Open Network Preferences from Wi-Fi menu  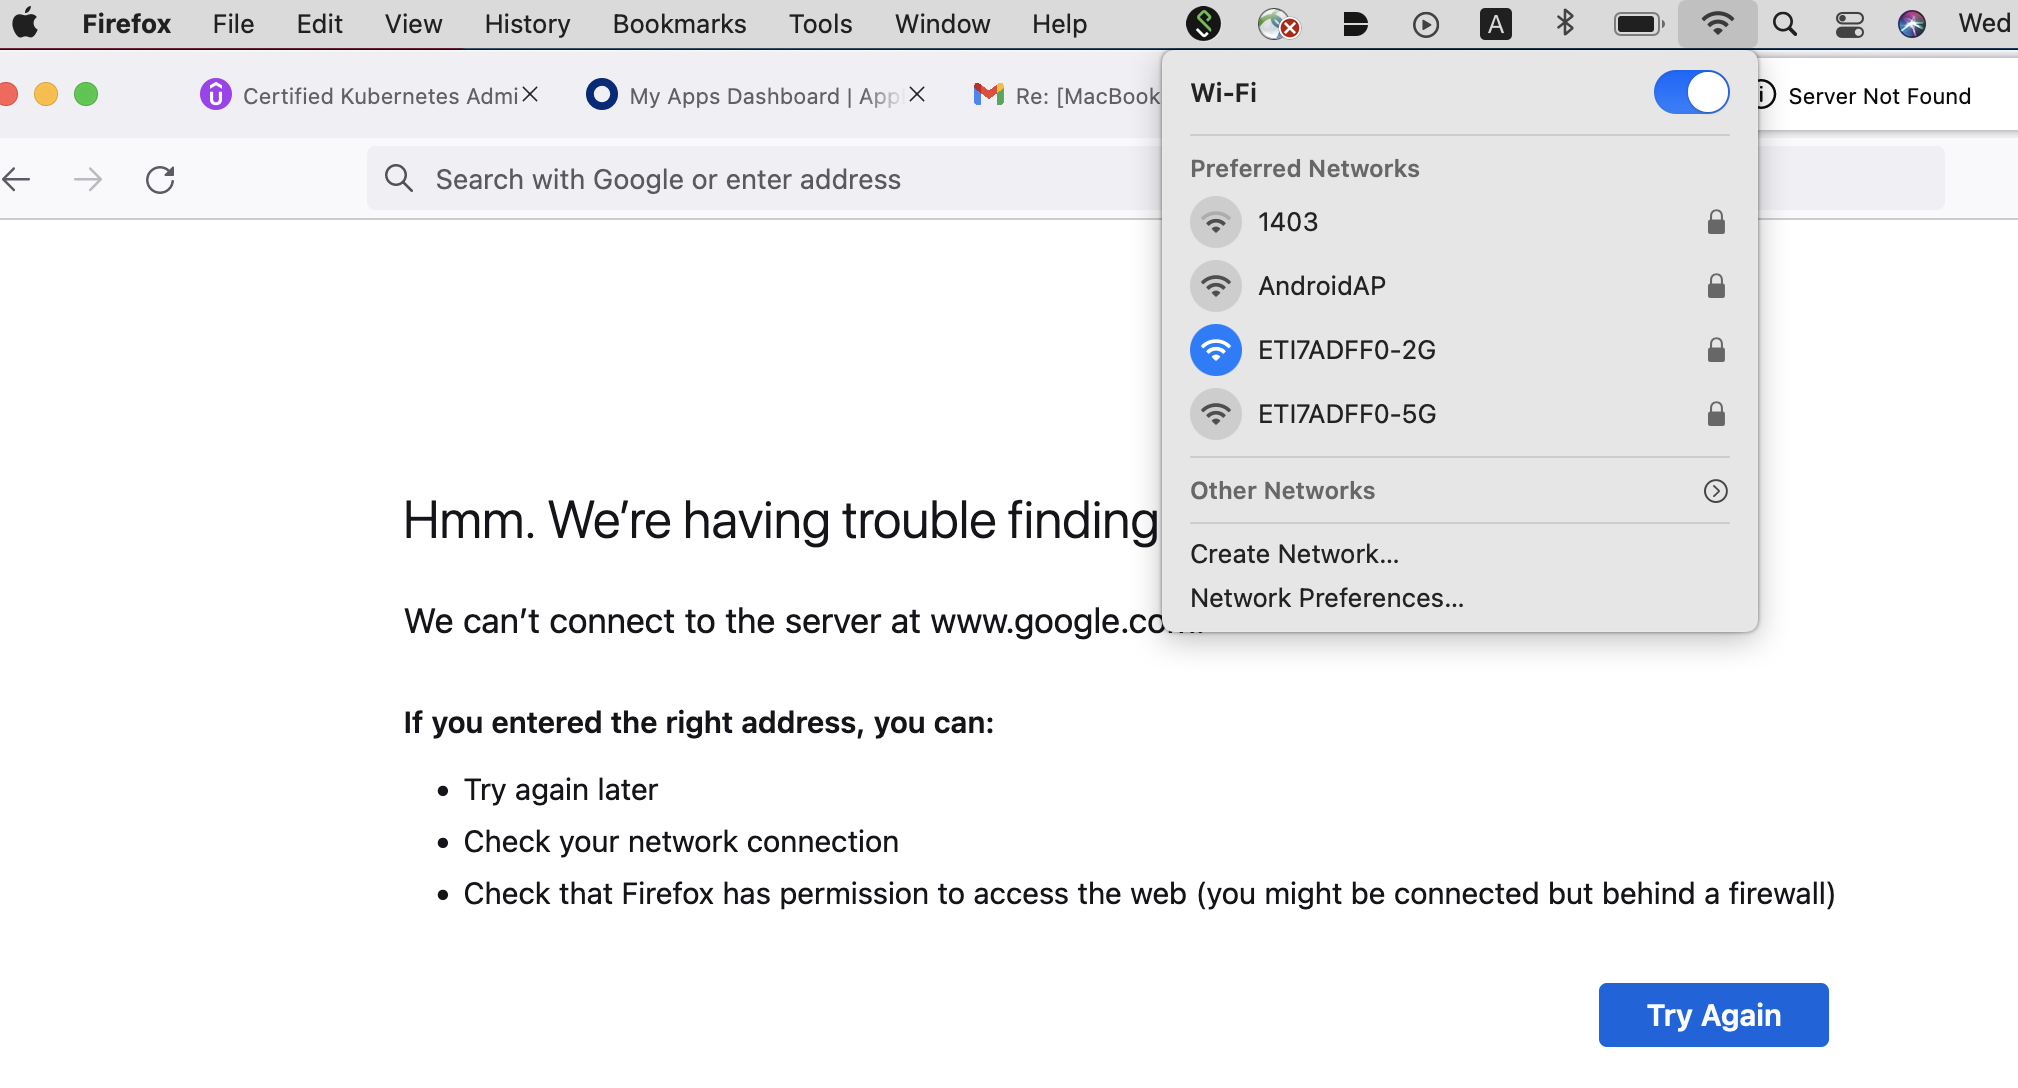pos(1326,598)
